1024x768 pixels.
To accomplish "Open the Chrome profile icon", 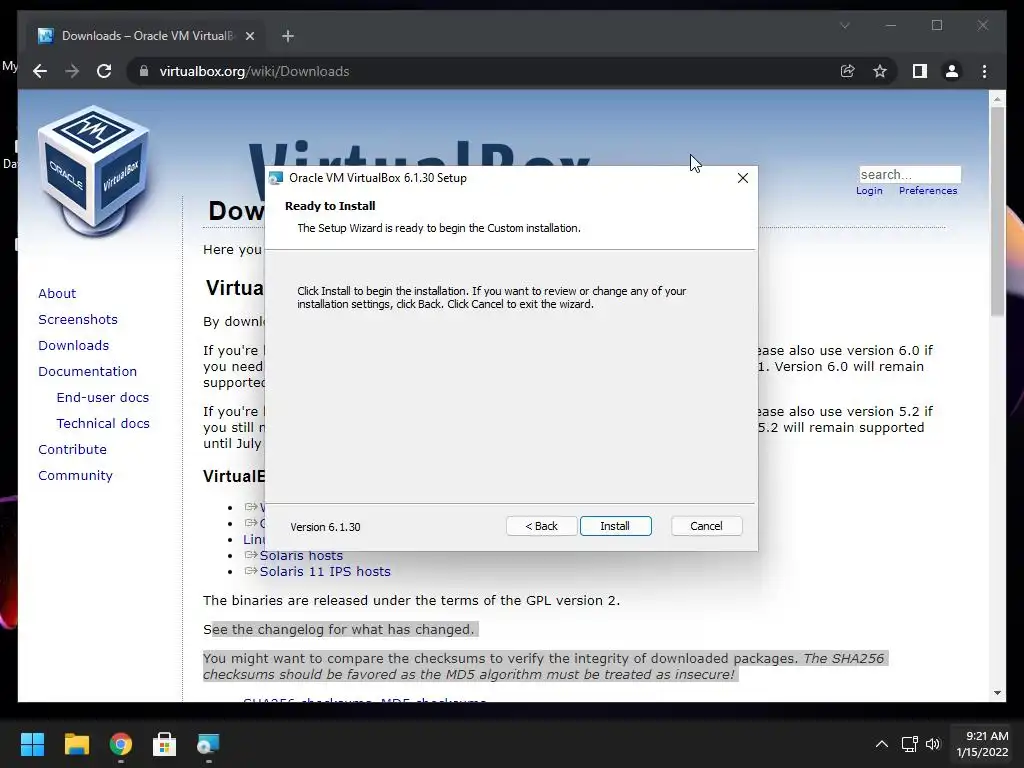I will tap(952, 71).
